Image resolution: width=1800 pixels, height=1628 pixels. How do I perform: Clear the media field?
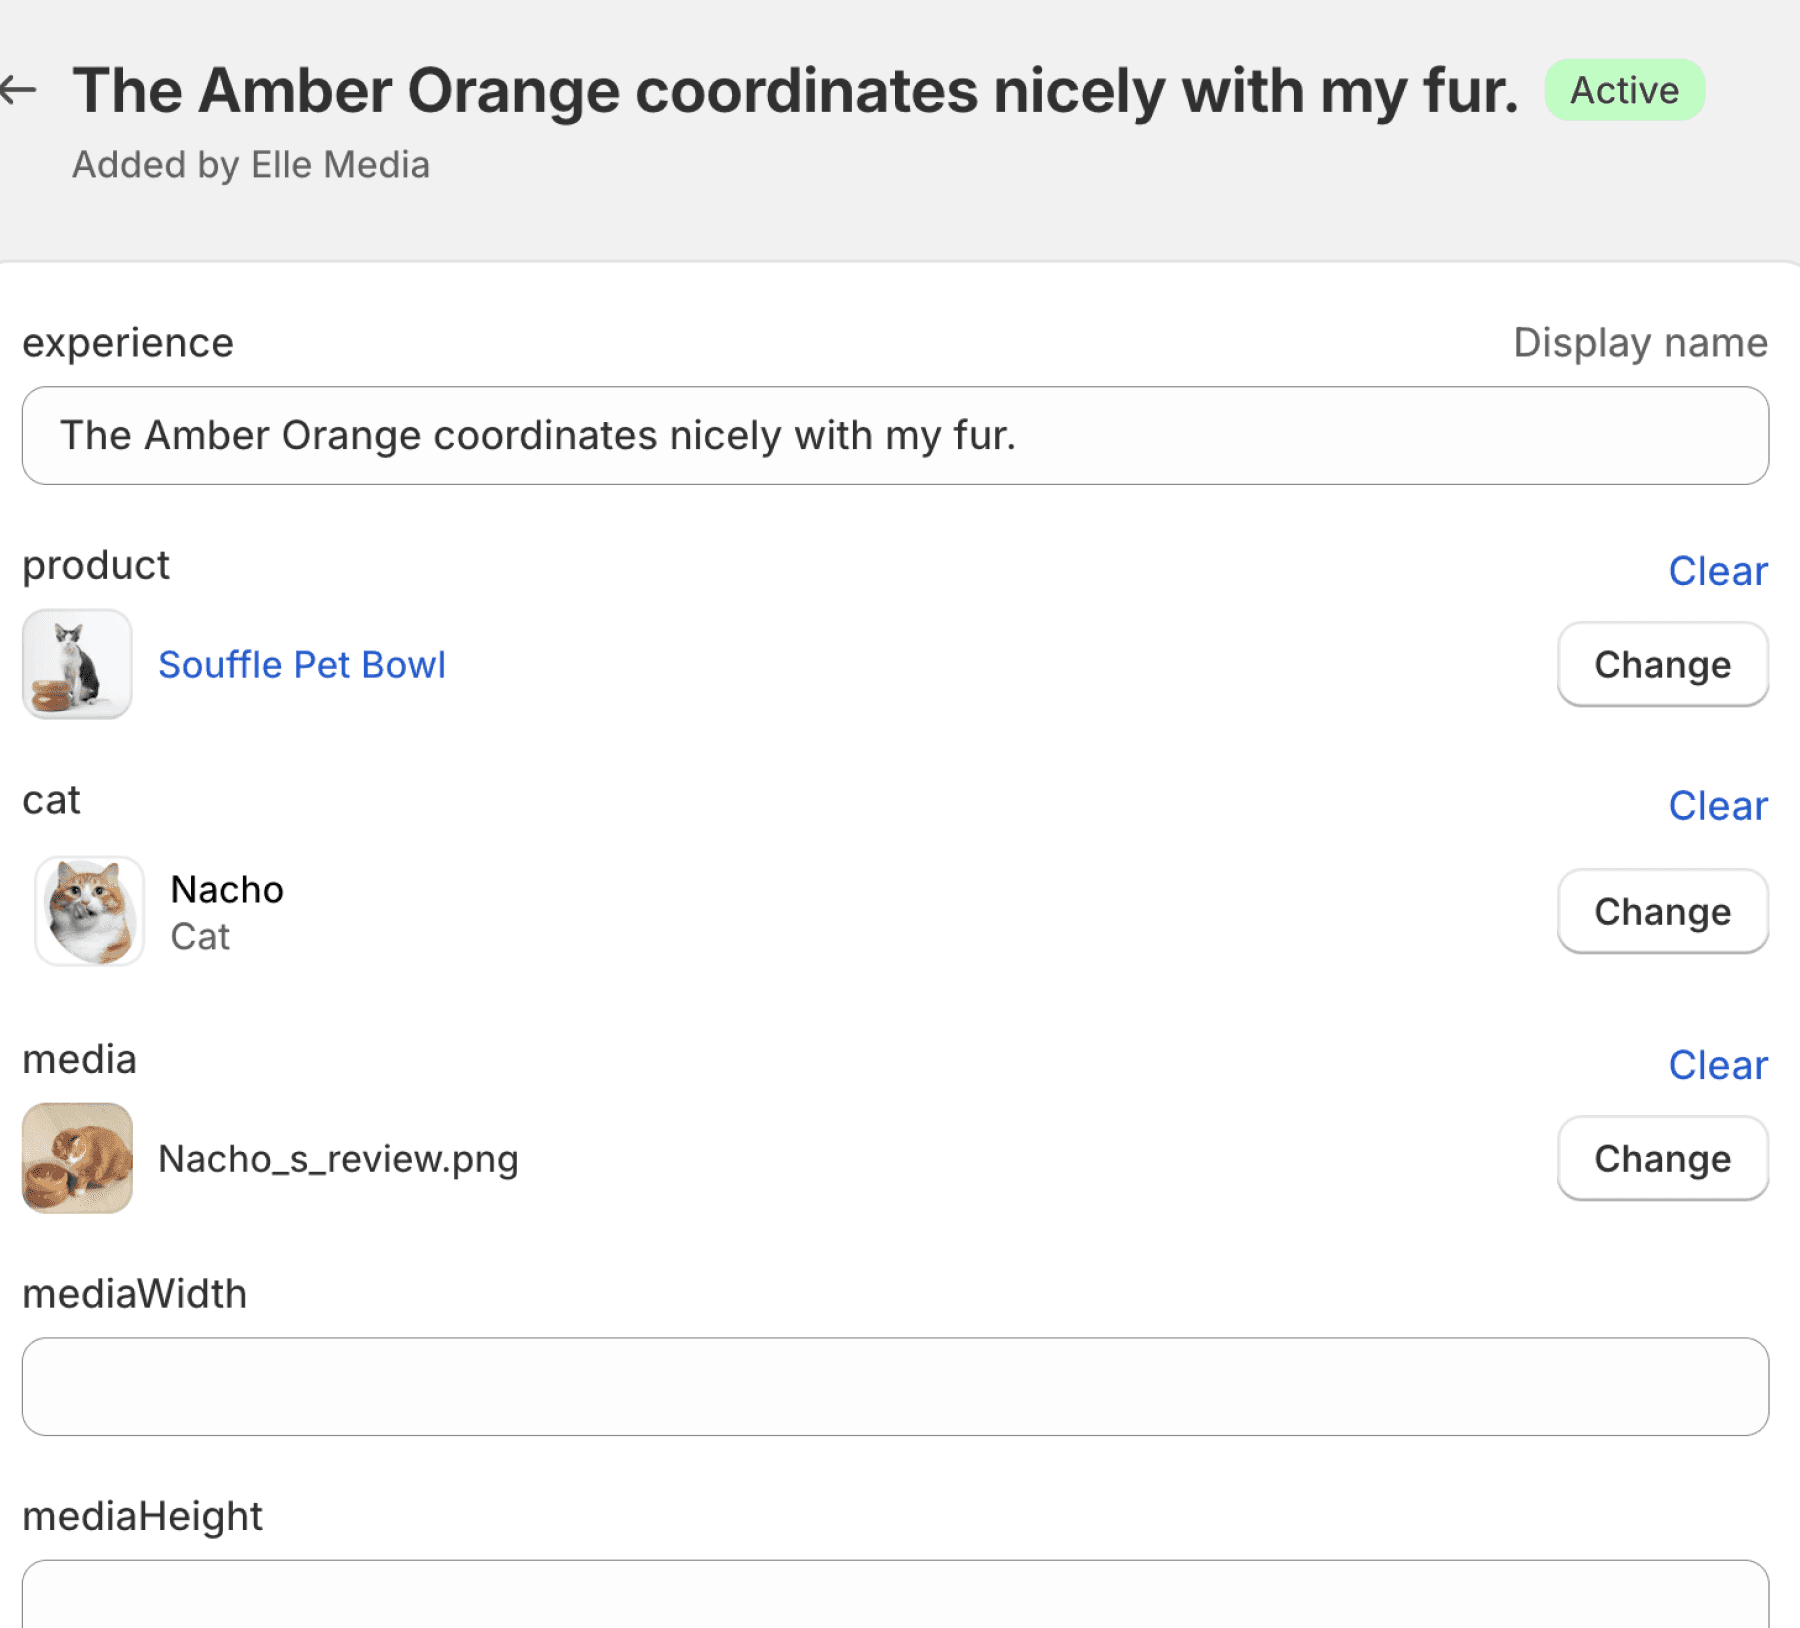[x=1718, y=1065]
